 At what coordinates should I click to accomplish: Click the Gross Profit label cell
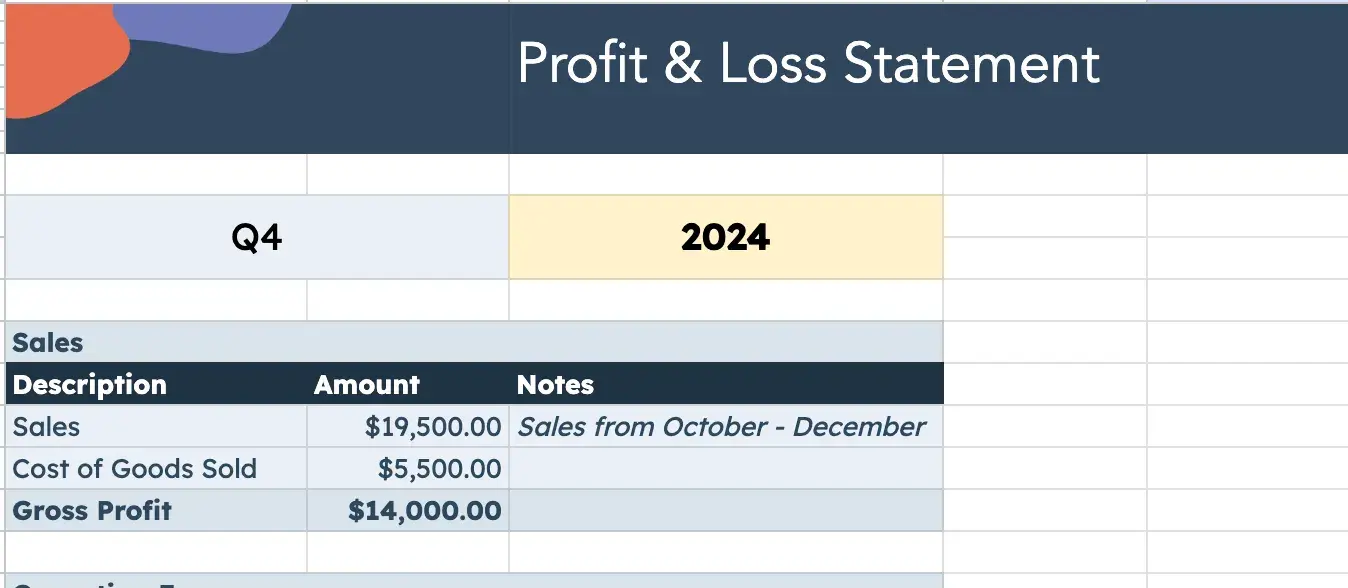coord(92,511)
